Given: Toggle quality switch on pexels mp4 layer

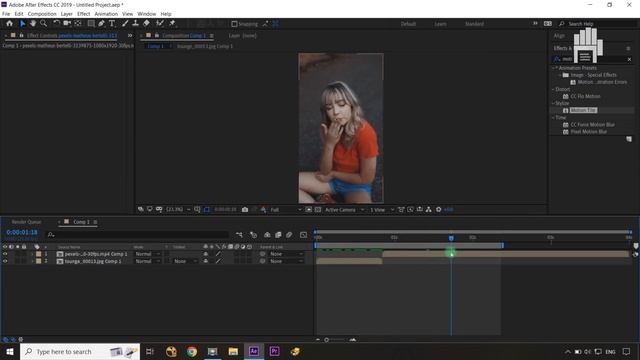Looking at the screenshot, I should click(218, 254).
